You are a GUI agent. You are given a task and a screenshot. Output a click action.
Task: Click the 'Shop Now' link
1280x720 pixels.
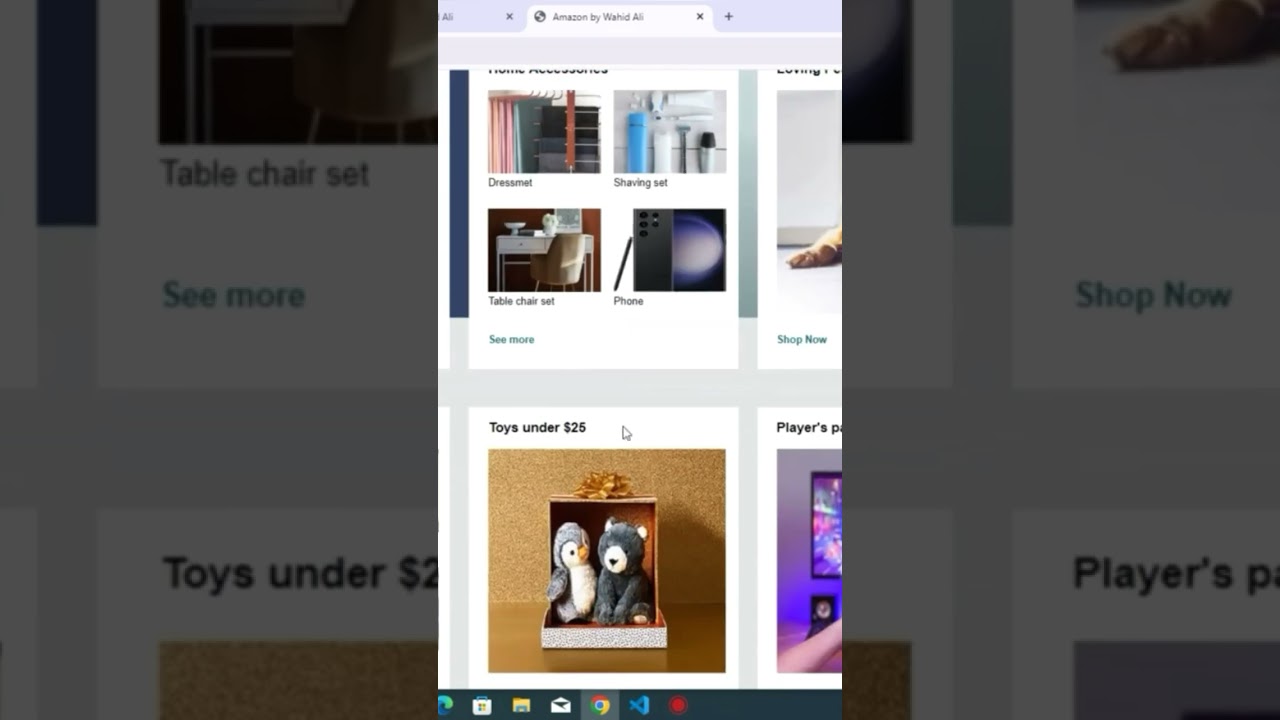802,340
